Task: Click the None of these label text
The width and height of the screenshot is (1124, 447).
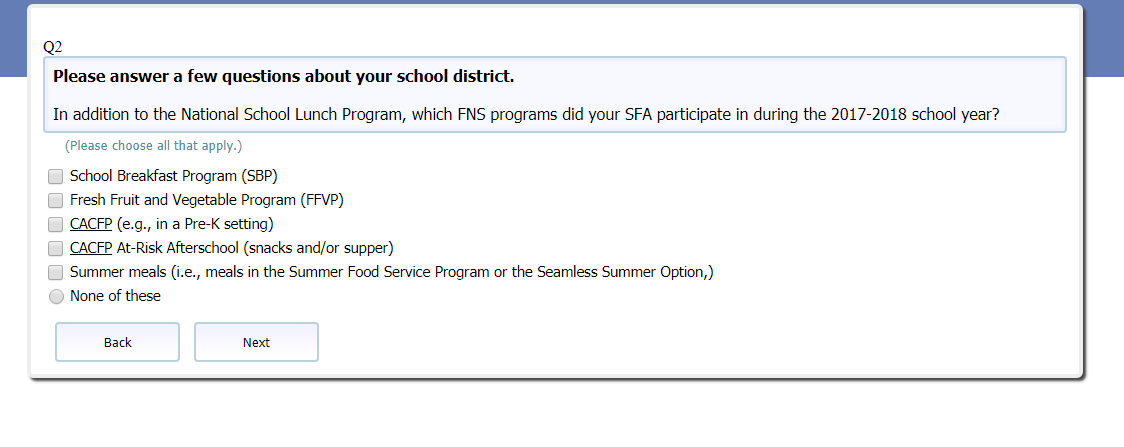Action: [115, 296]
